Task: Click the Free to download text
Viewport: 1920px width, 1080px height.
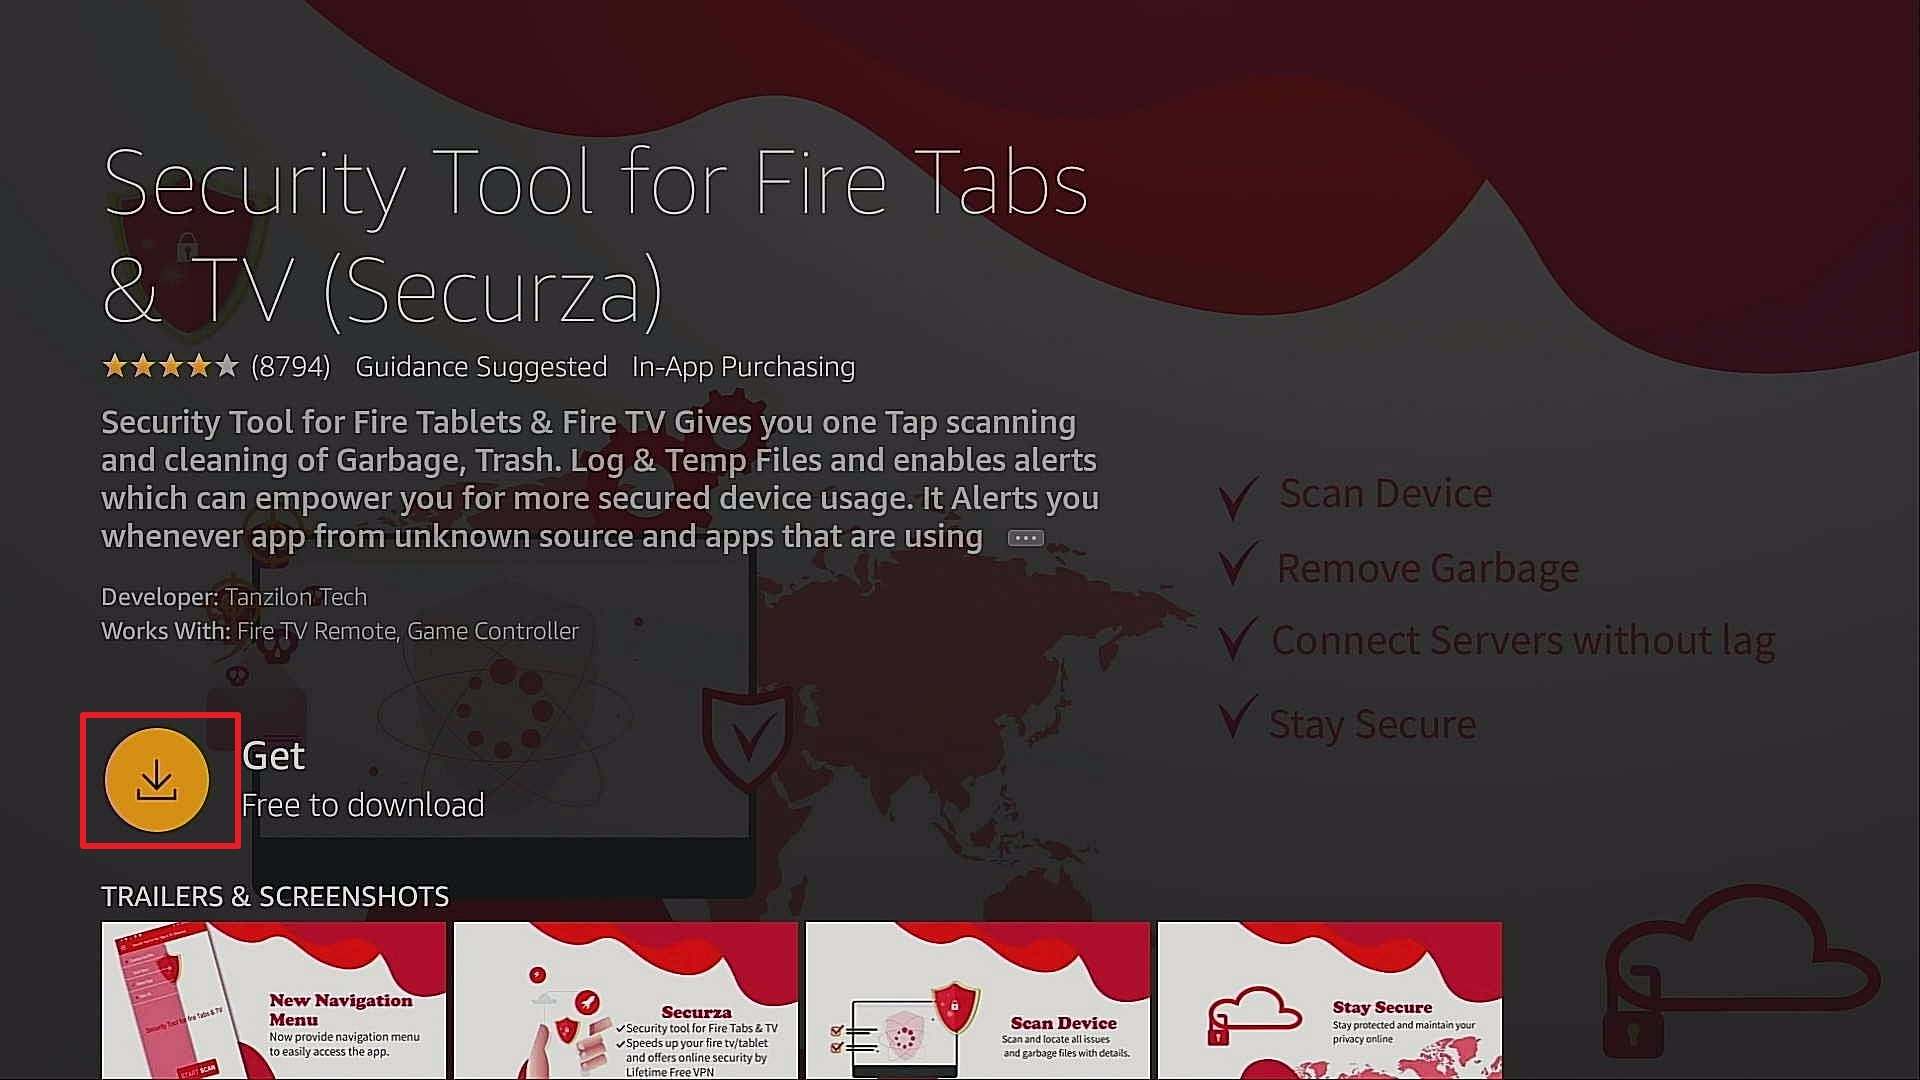Action: pyautogui.click(x=363, y=805)
